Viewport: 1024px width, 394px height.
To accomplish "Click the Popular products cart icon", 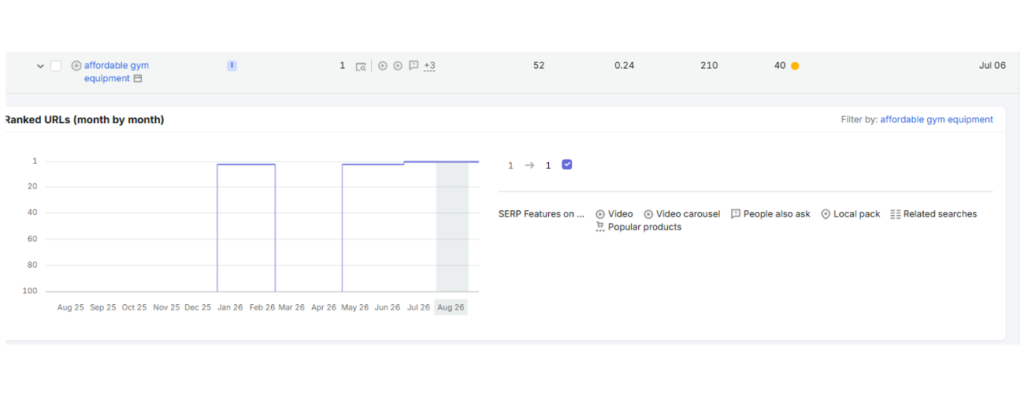I will [600, 227].
